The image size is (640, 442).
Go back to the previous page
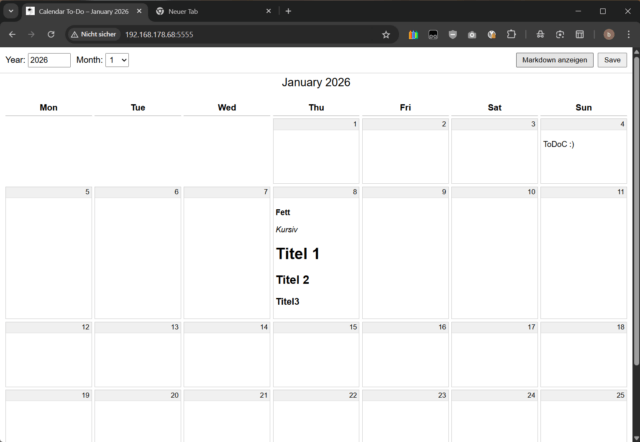pos(12,34)
